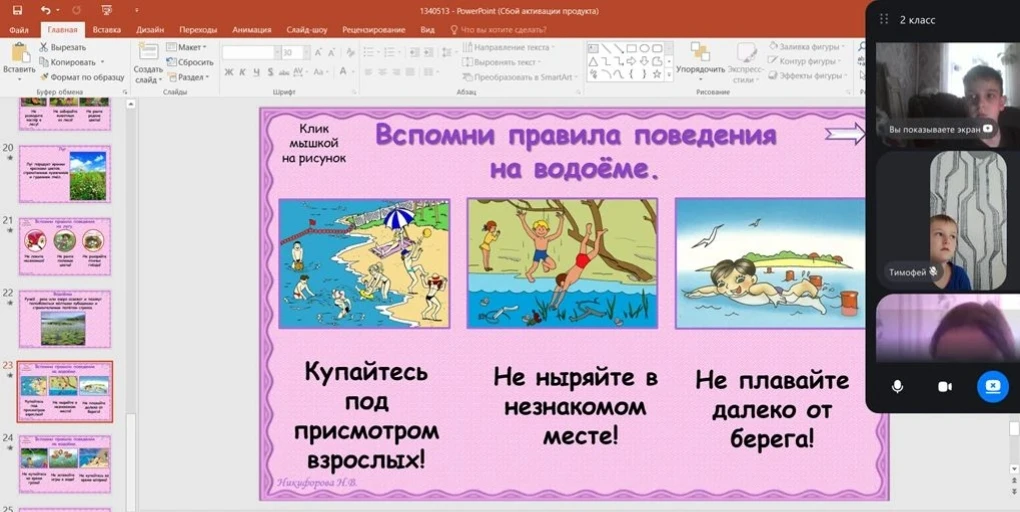Open the change case Aa dropdown
This screenshot has width=1020, height=512.
321,72
